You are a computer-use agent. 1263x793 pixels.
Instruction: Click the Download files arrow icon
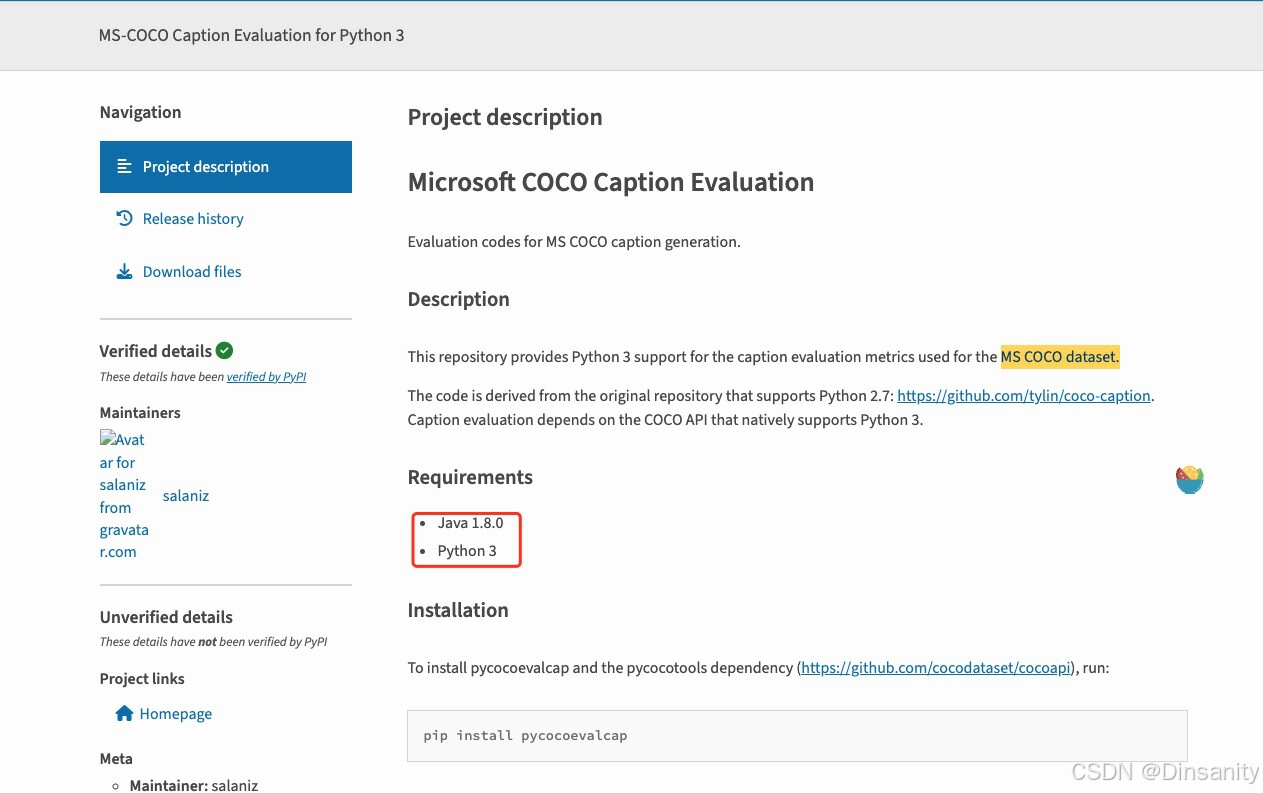124,272
